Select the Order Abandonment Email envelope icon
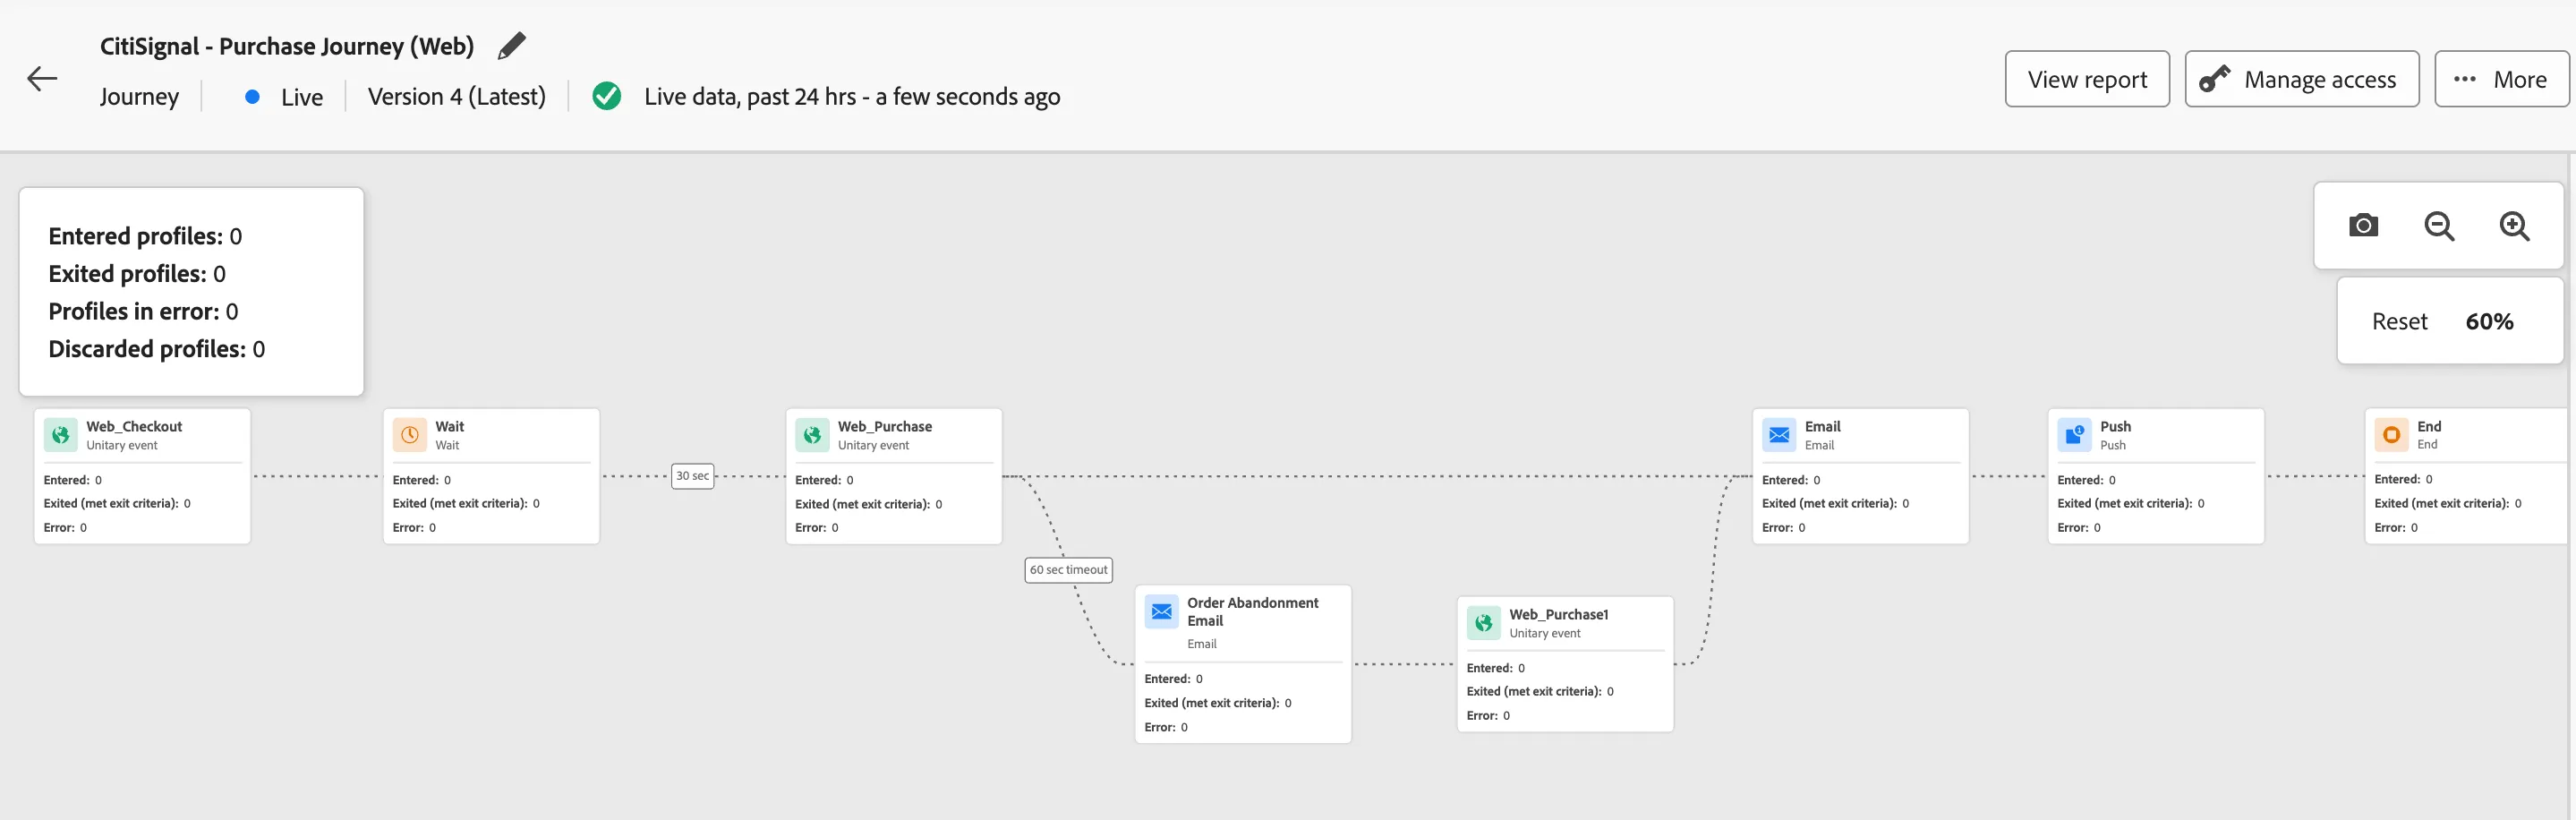 pyautogui.click(x=1161, y=611)
